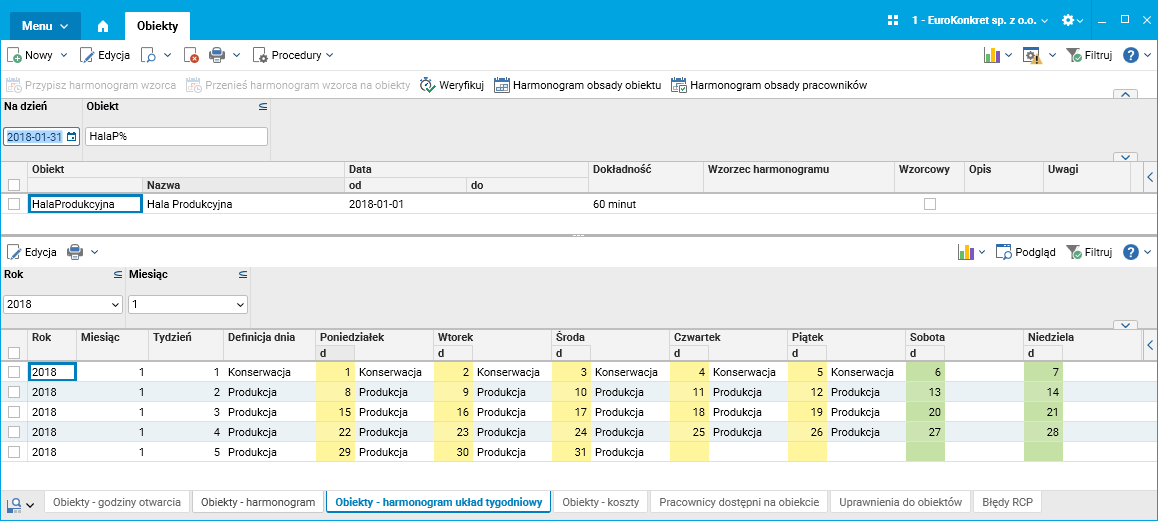Click the blue help icon in top toolbar
This screenshot has height=521, width=1158.
tap(1131, 56)
